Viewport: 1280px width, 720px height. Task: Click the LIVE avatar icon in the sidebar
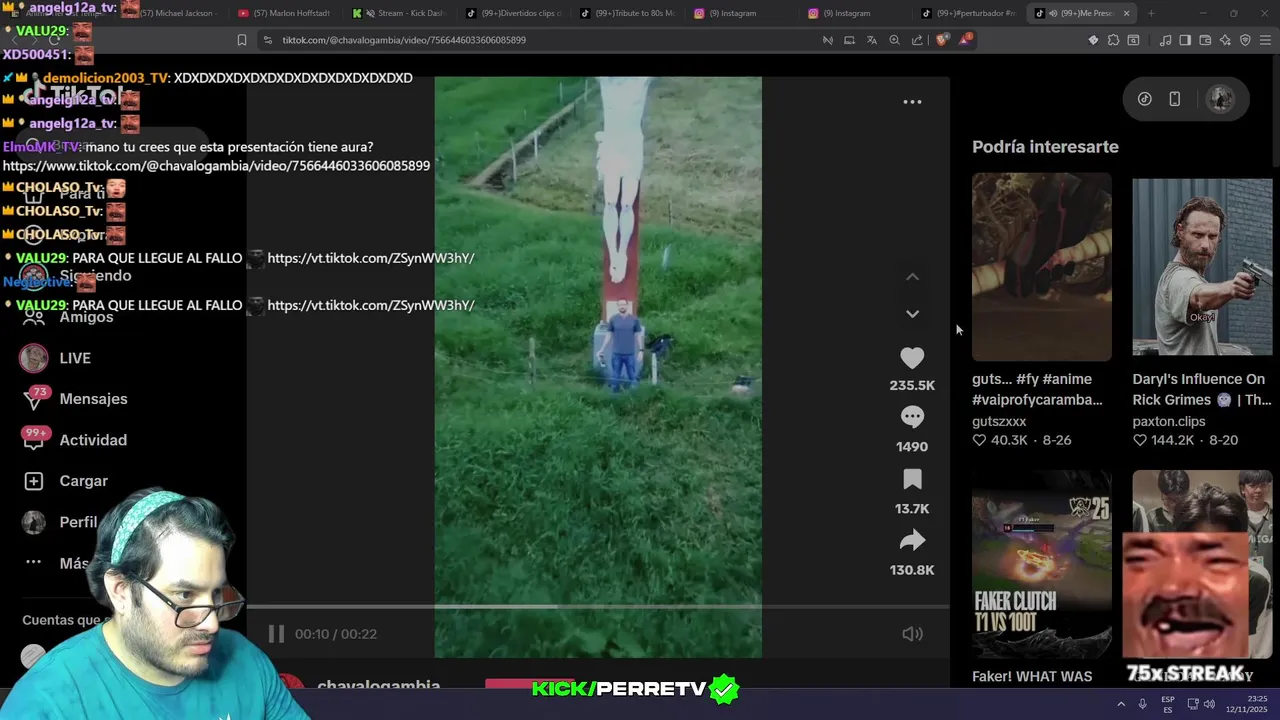(34, 358)
